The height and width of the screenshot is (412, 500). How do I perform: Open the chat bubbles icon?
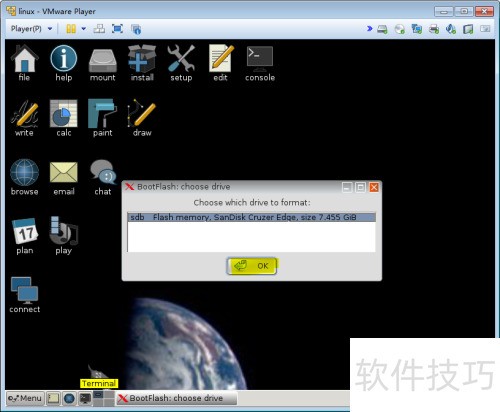(103, 177)
